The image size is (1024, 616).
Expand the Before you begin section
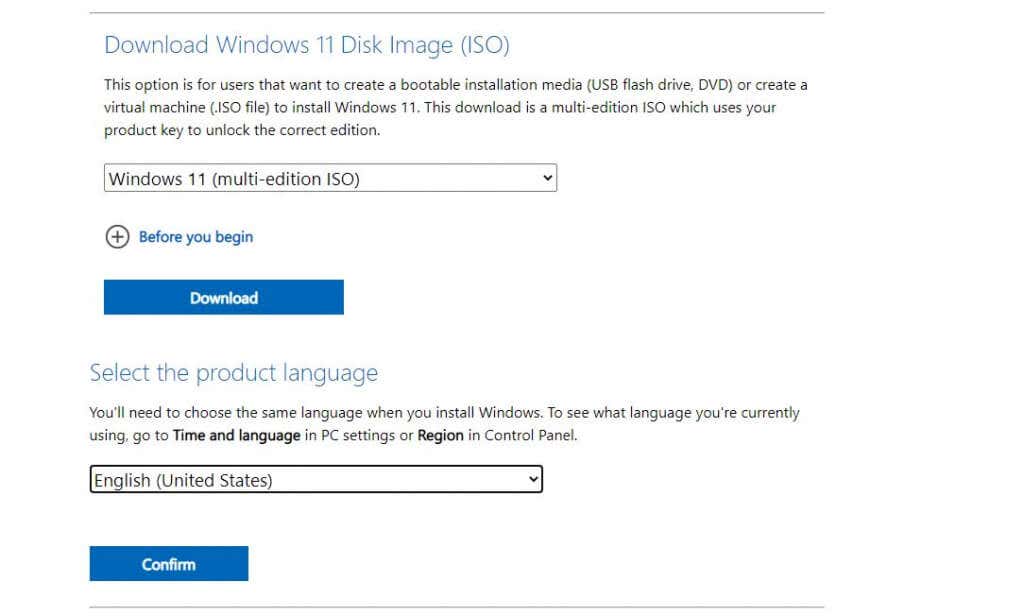point(195,237)
